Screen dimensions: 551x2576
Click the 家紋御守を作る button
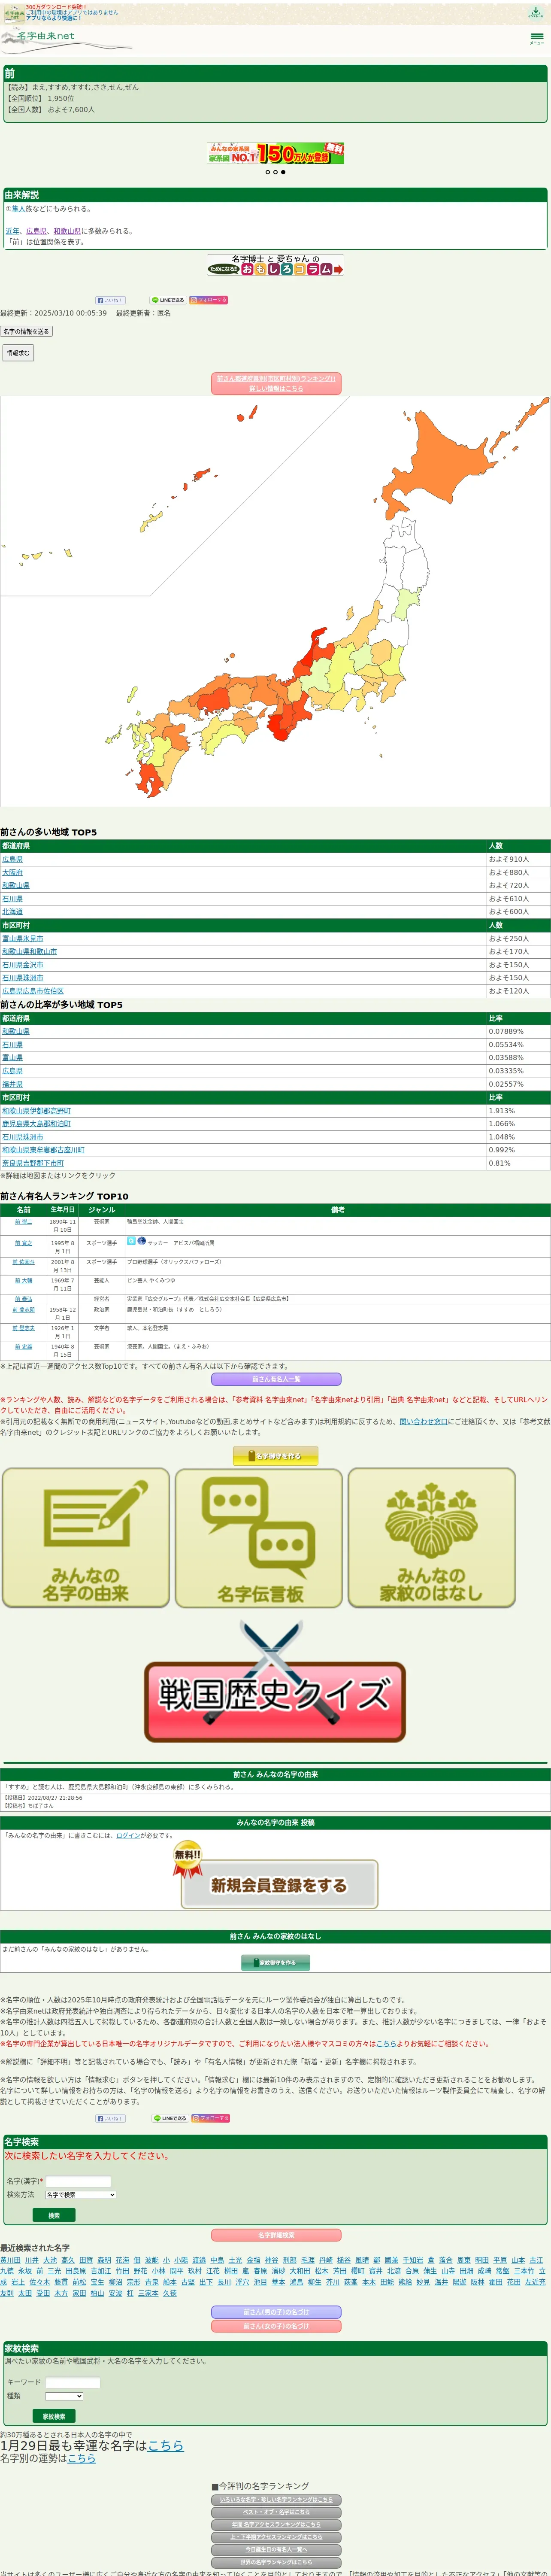click(x=275, y=1963)
